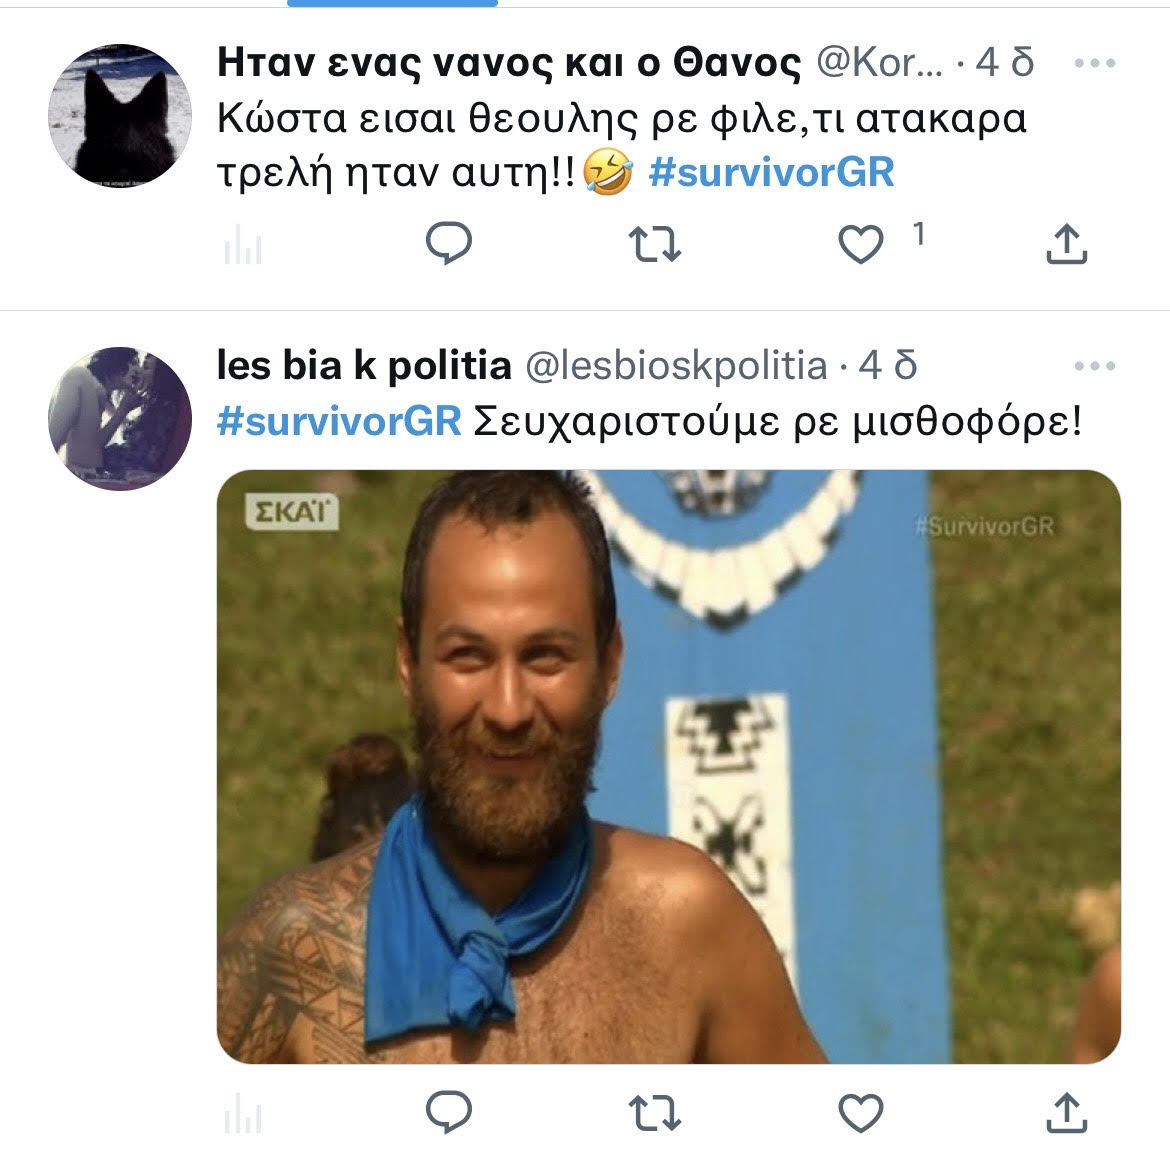Viewport: 1170px width, 1155px height.
Task: Open #survivorGR hashtag in second tweet
Action: point(339,422)
